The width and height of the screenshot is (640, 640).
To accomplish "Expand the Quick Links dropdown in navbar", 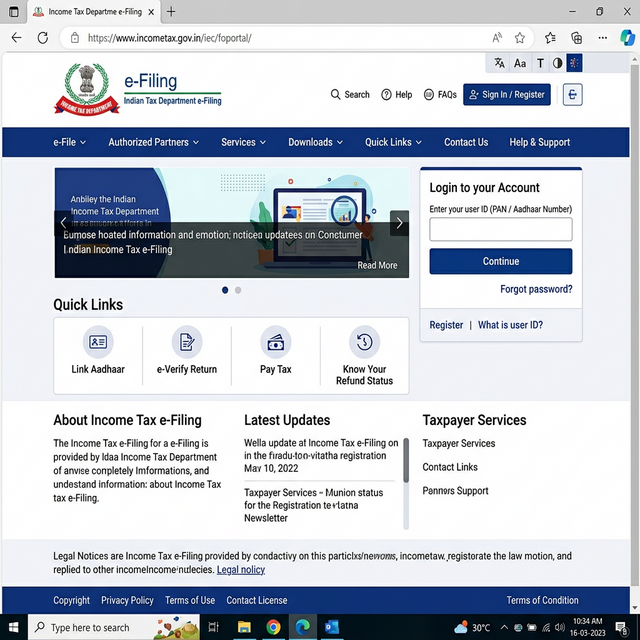I will coord(393,142).
